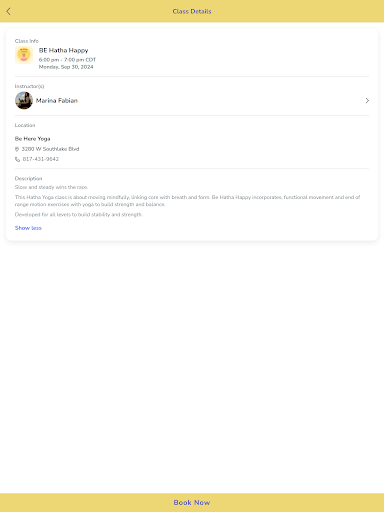Collapse description with Show less
Image resolution: width=384 pixels, height=512 pixels.
coord(28,228)
